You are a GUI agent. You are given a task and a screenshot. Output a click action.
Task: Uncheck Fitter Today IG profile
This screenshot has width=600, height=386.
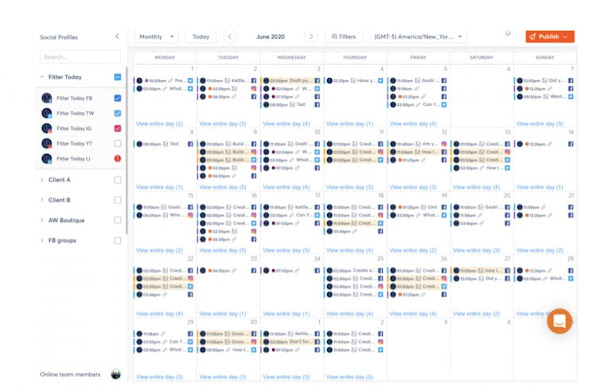(x=117, y=129)
